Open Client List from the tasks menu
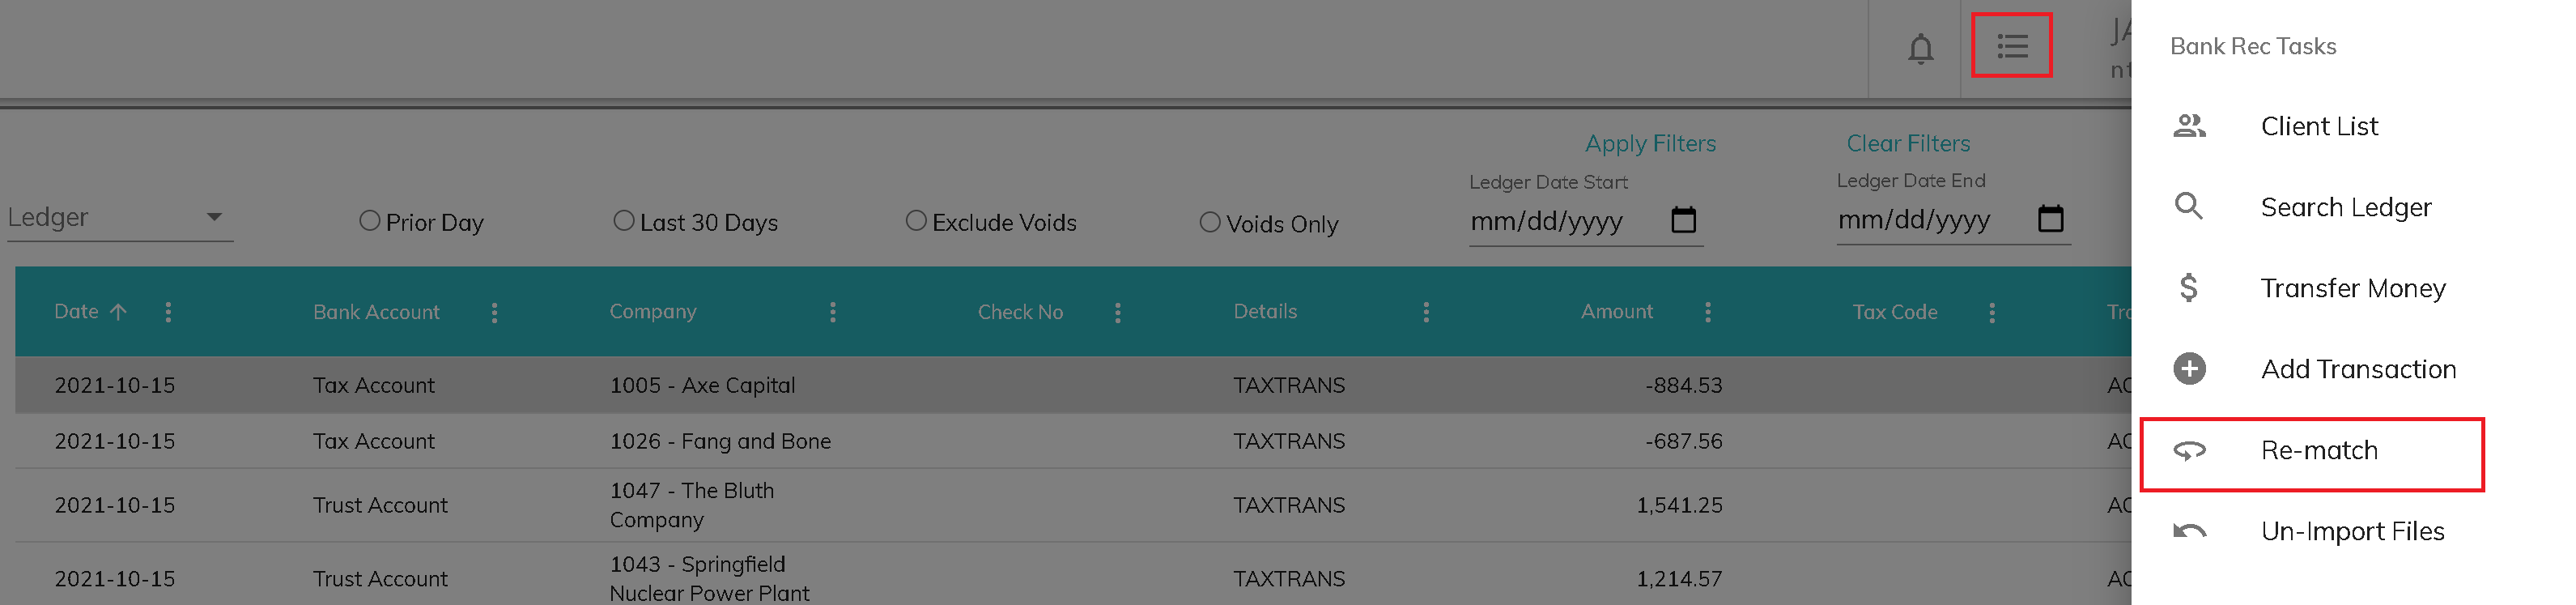The image size is (2576, 605). (2318, 127)
